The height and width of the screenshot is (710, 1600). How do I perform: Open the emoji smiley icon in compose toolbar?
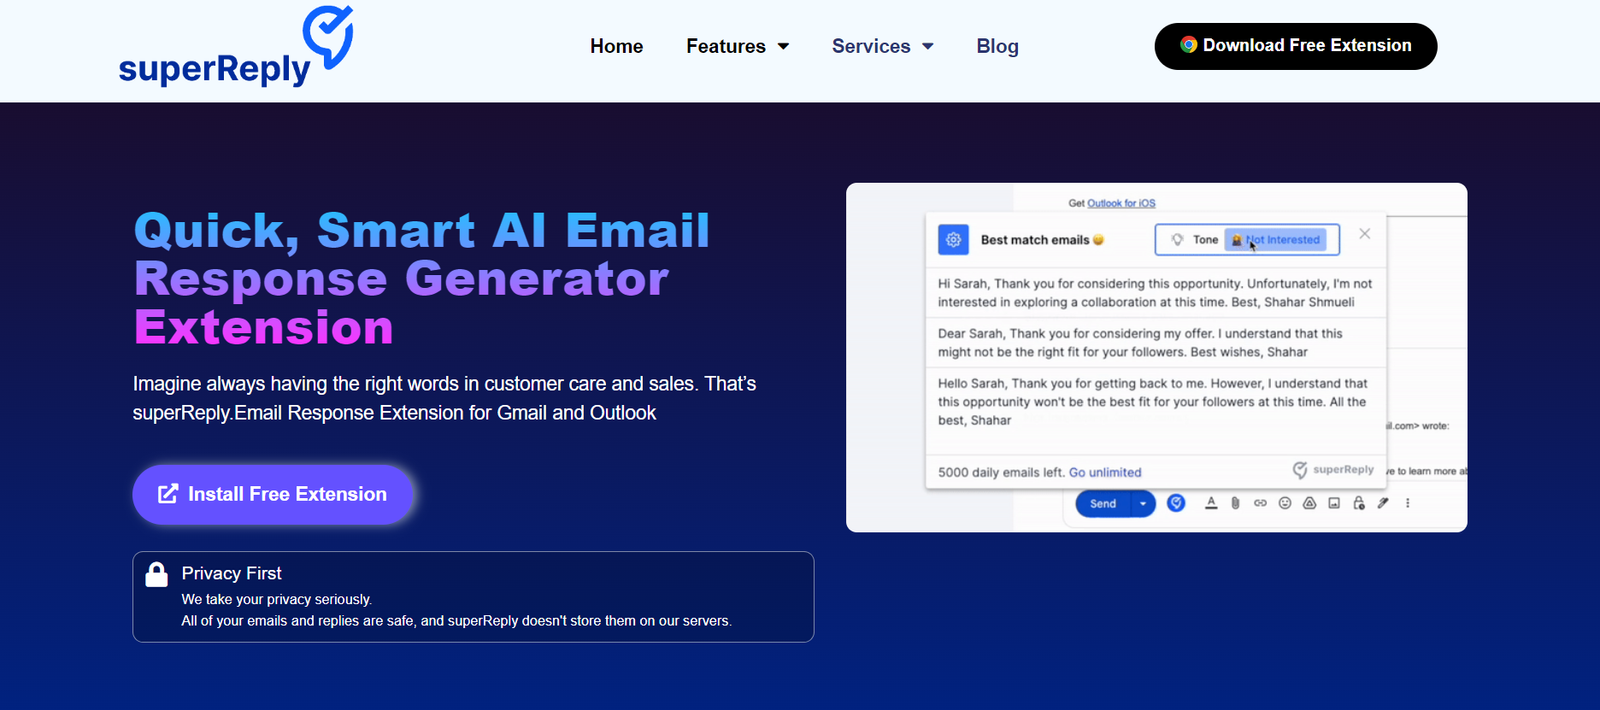point(1285,503)
